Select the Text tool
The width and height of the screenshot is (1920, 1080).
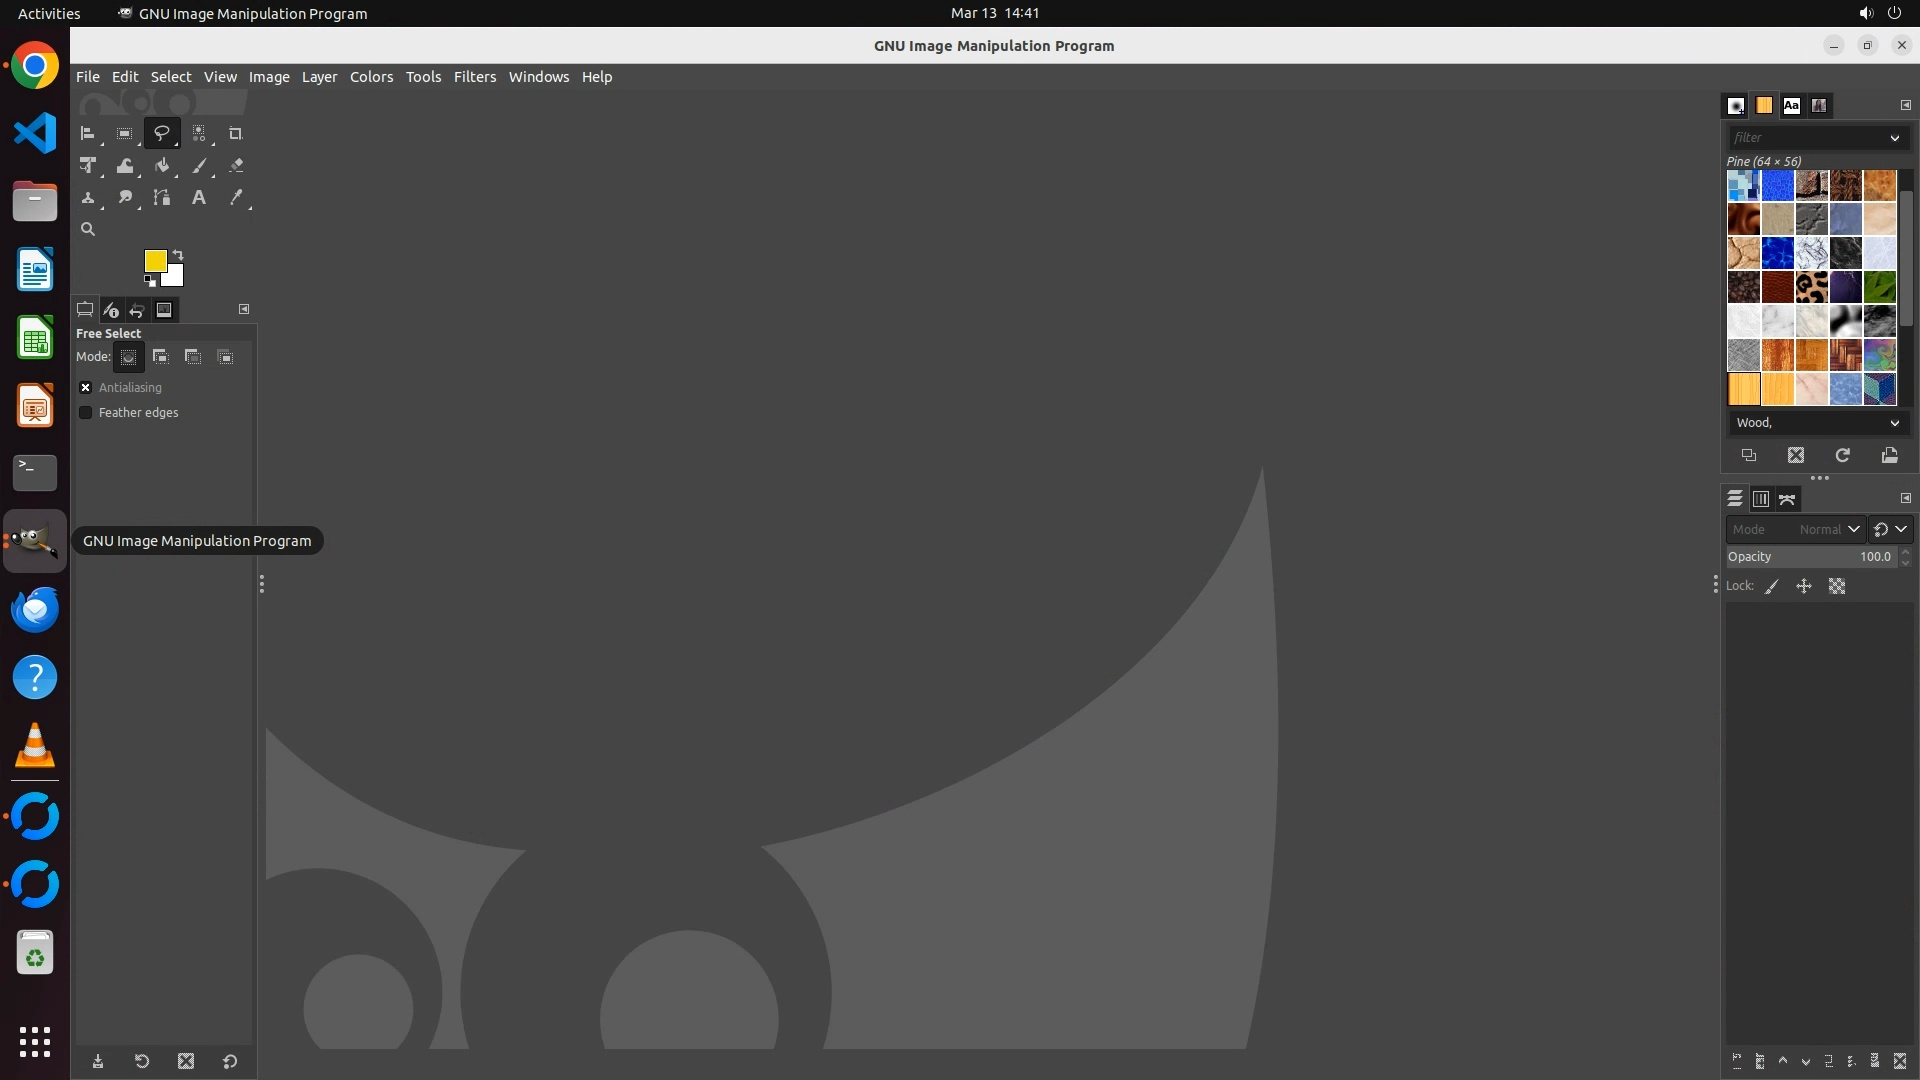[199, 198]
